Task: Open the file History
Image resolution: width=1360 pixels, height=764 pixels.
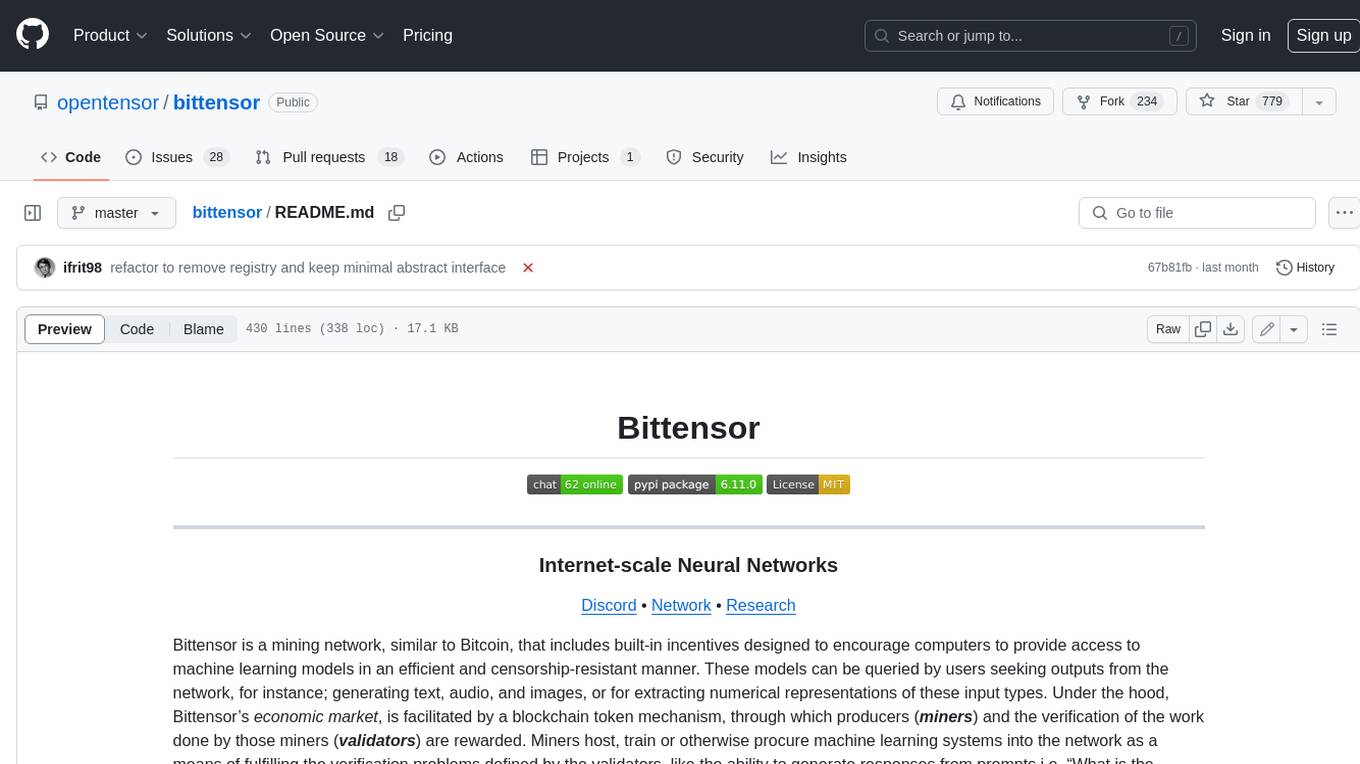Action: (1305, 268)
